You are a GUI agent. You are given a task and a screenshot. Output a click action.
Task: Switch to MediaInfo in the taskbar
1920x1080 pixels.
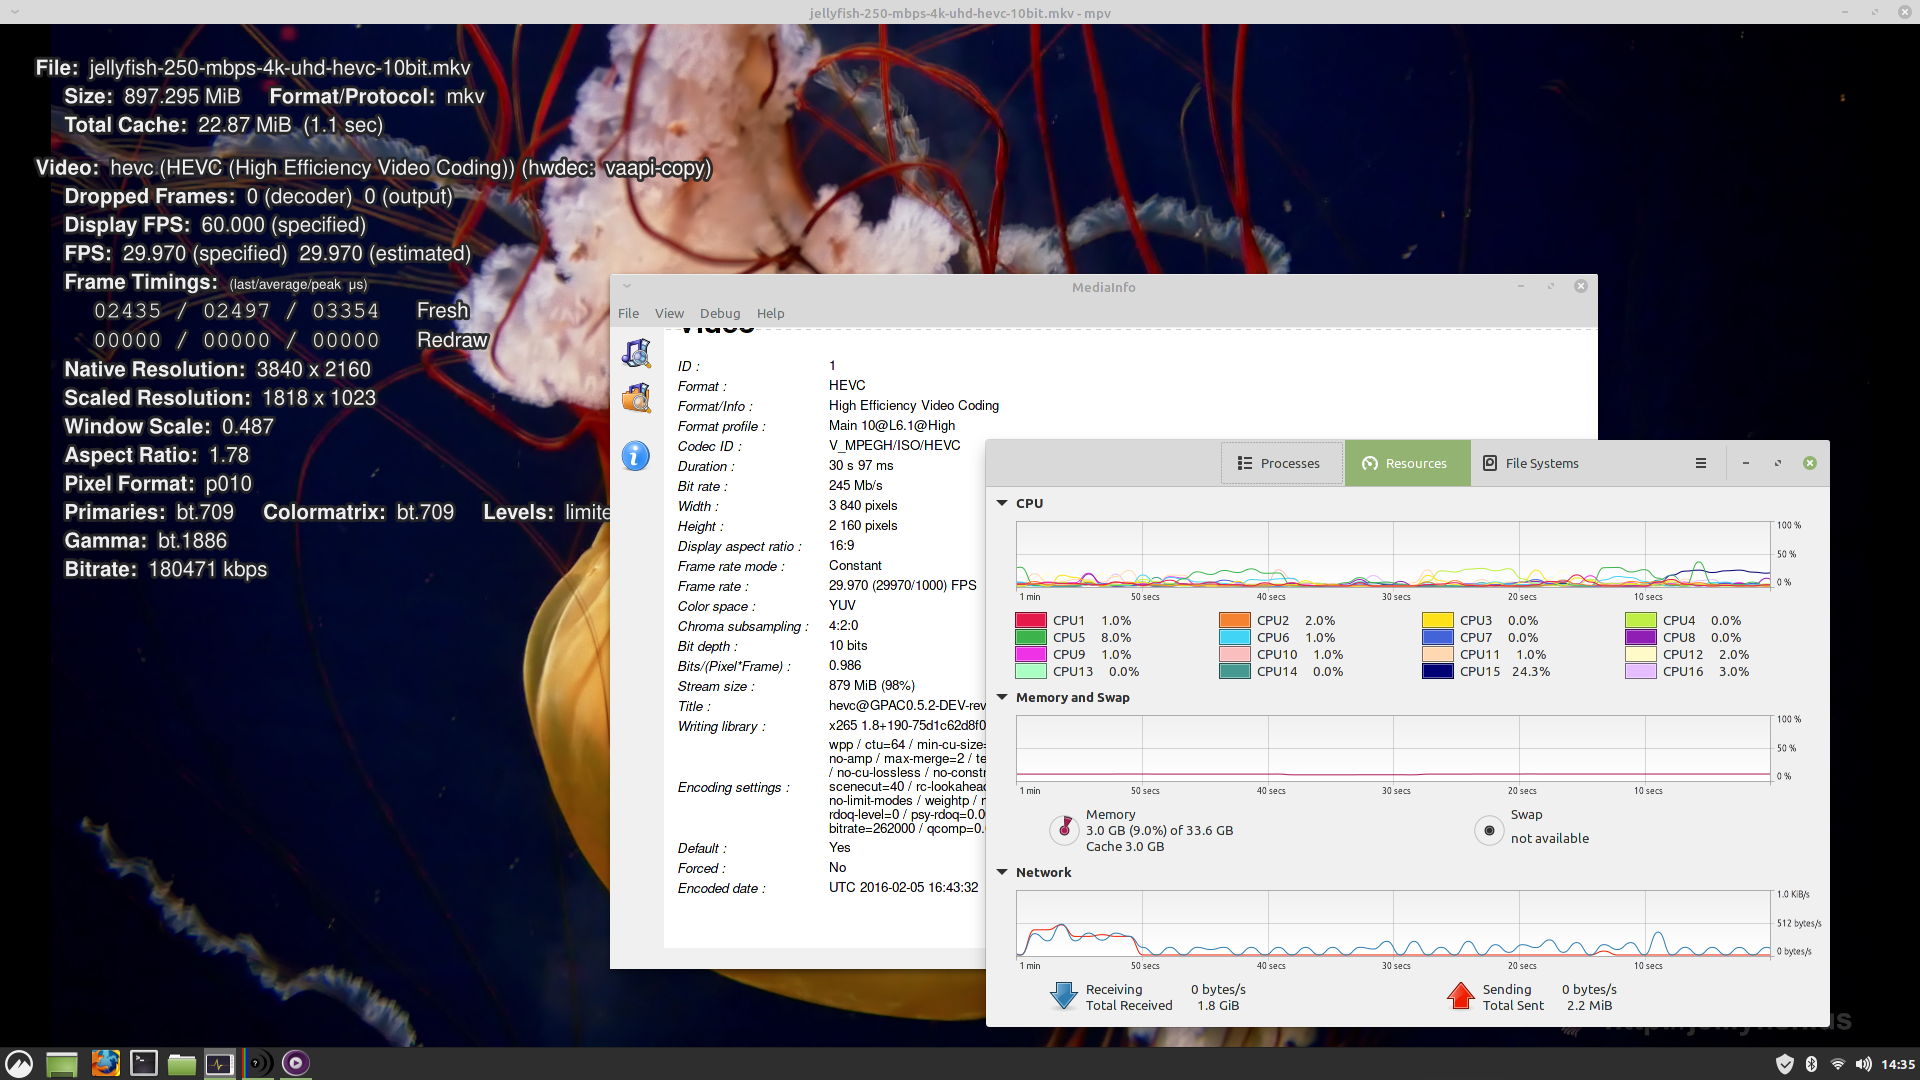257,1063
